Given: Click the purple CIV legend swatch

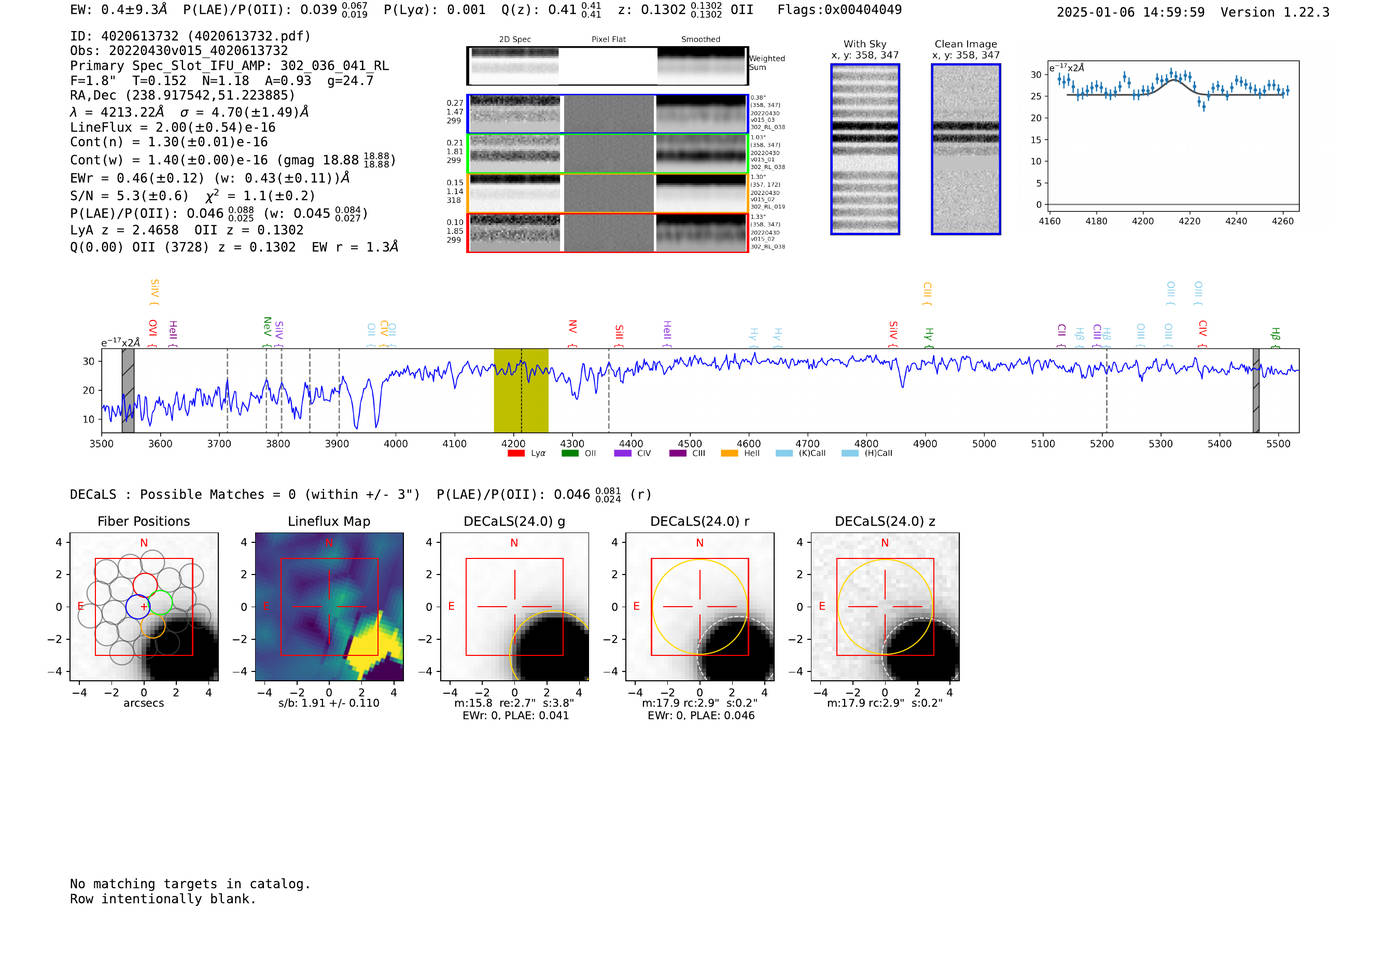Looking at the screenshot, I should pos(623,454).
